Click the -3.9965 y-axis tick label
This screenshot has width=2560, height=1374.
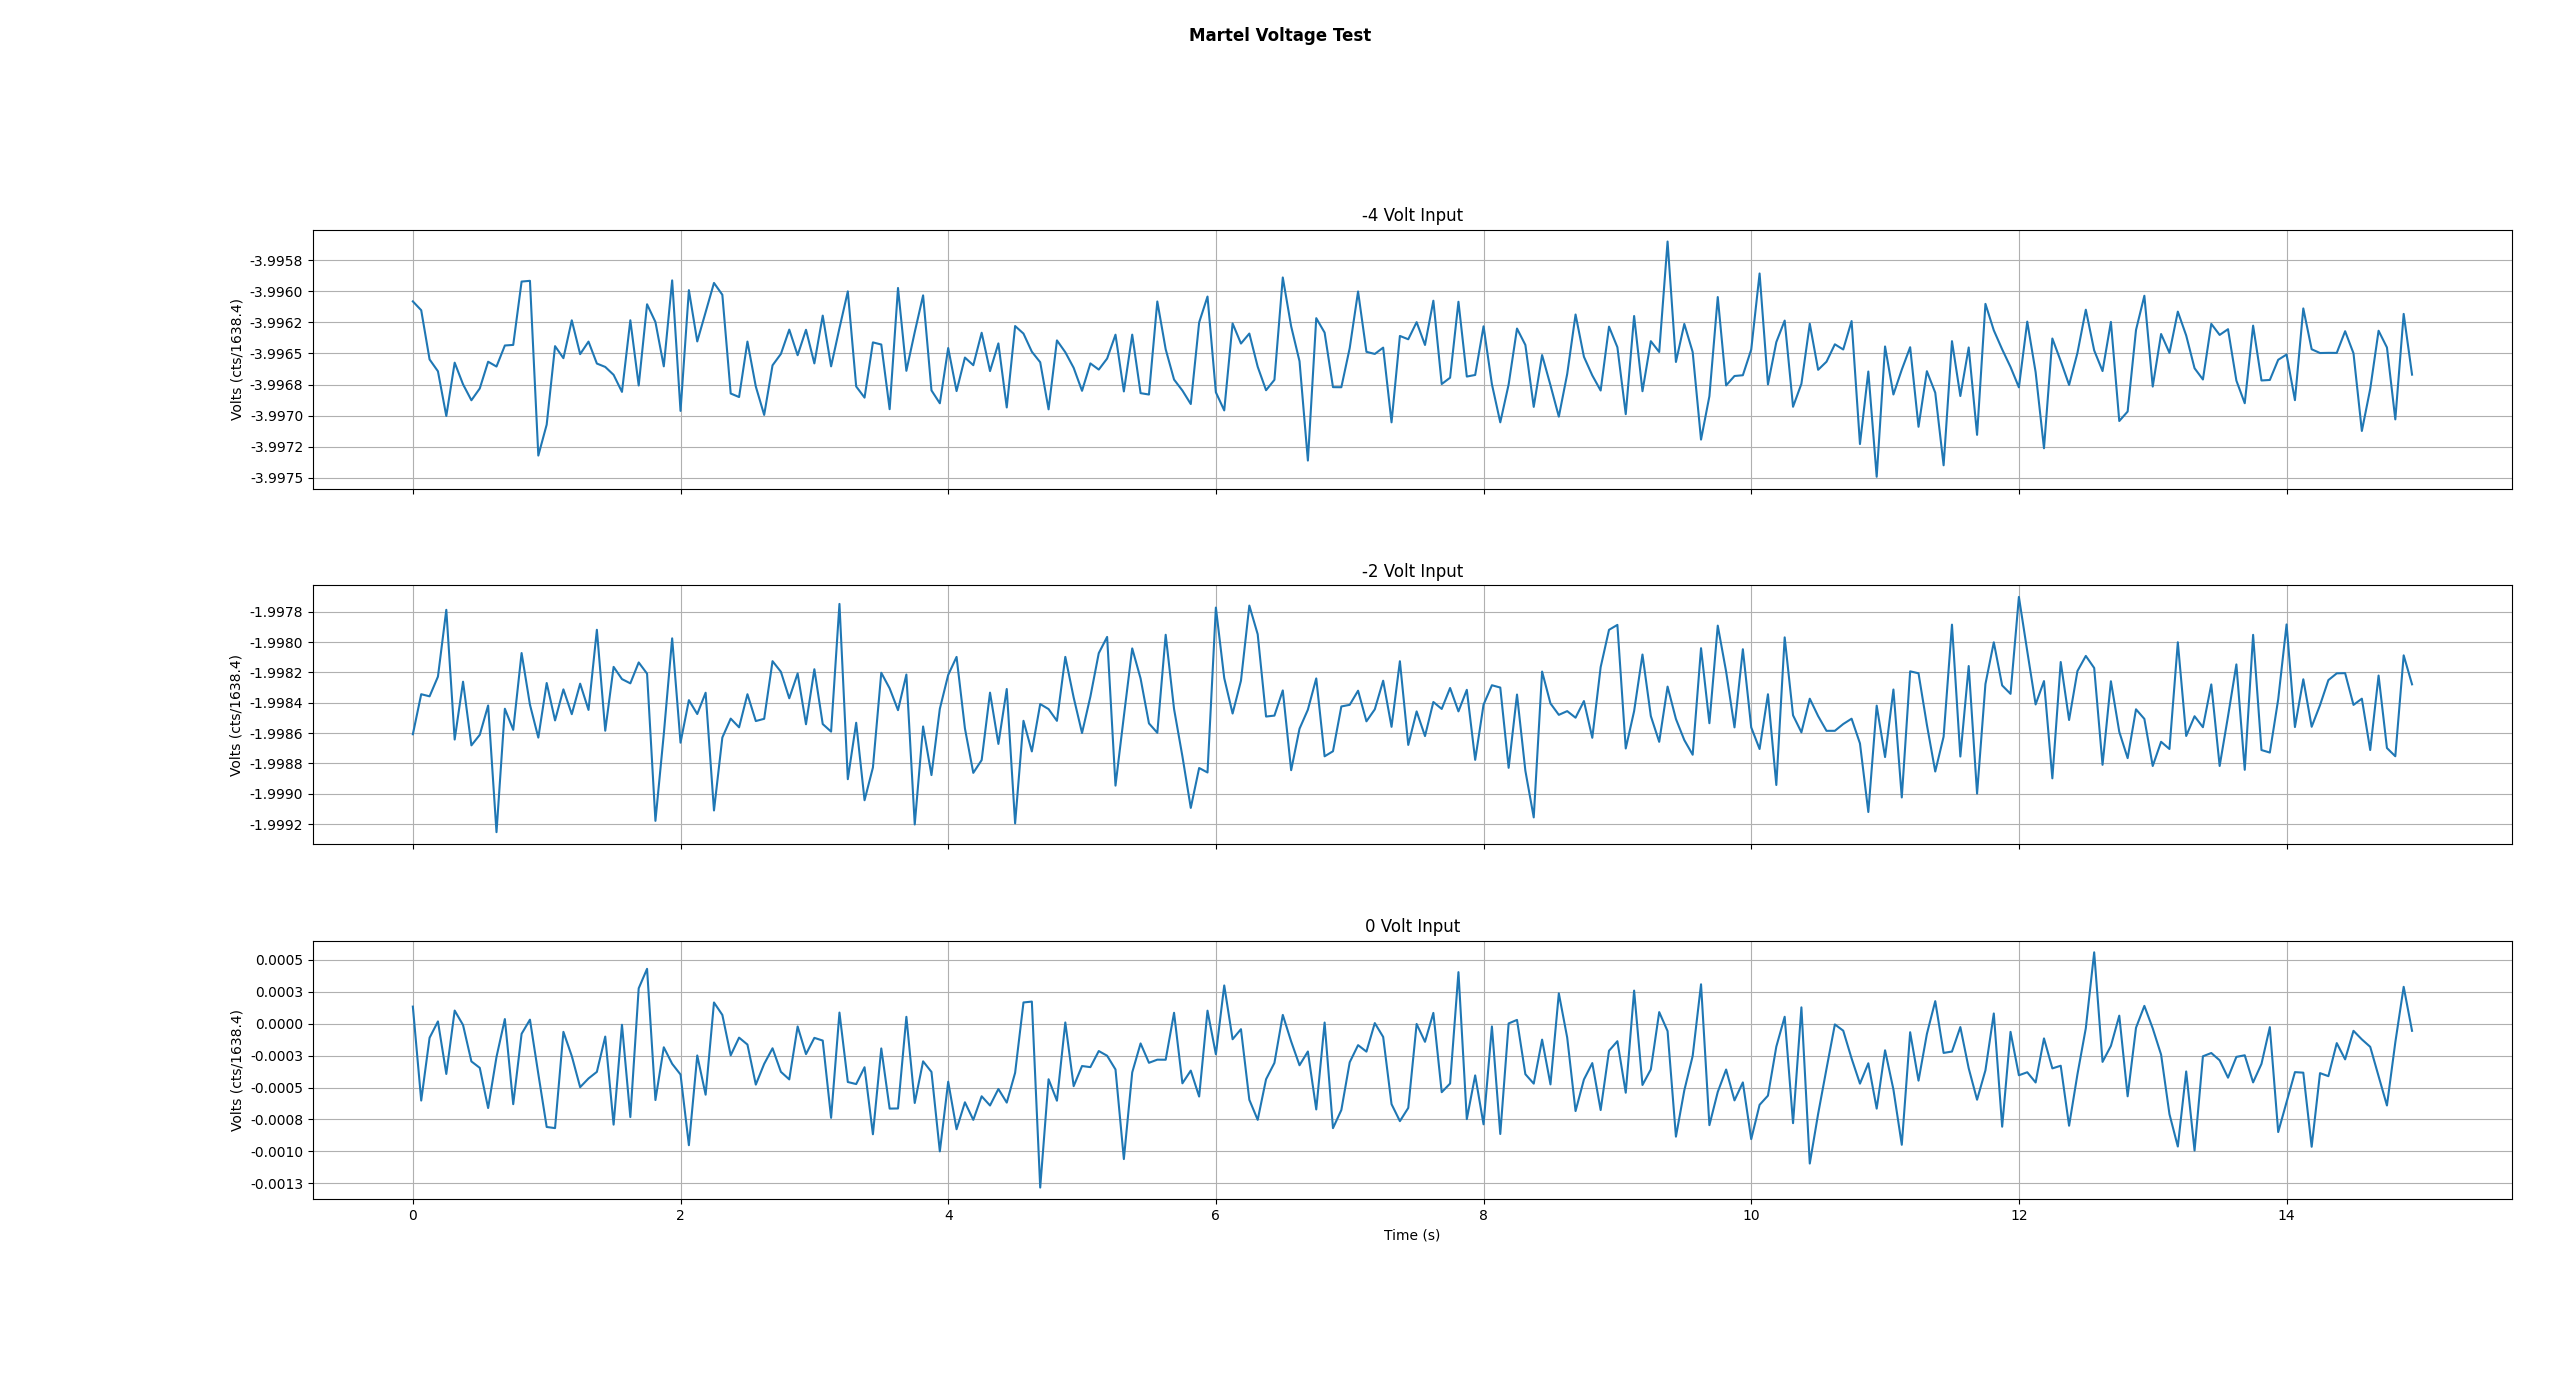pyautogui.click(x=276, y=354)
